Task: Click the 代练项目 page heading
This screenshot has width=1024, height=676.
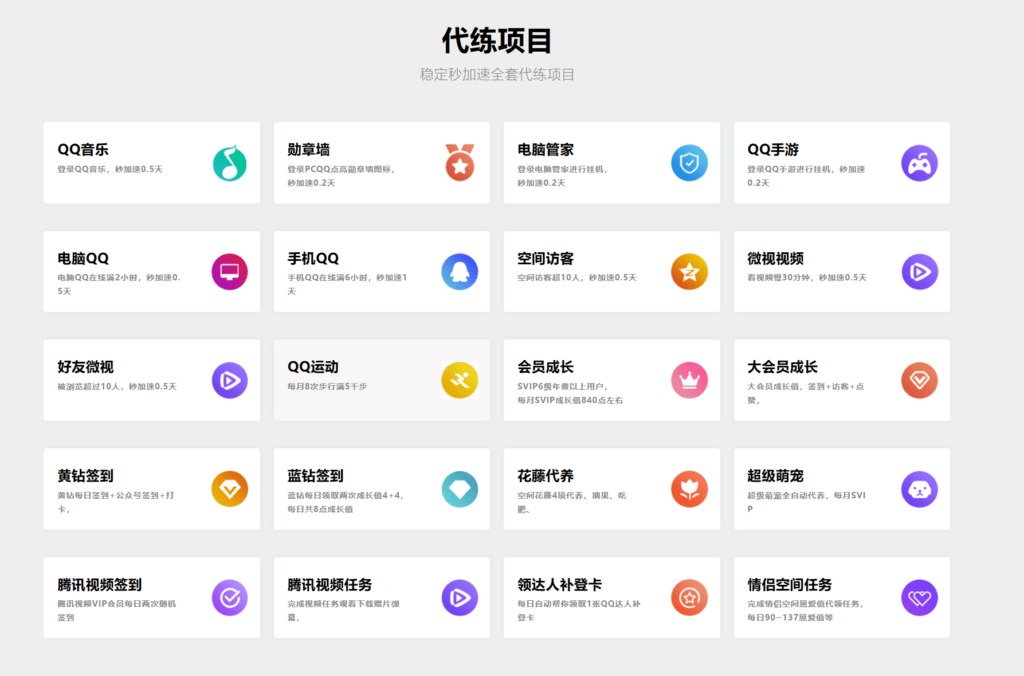Action: click(497, 40)
